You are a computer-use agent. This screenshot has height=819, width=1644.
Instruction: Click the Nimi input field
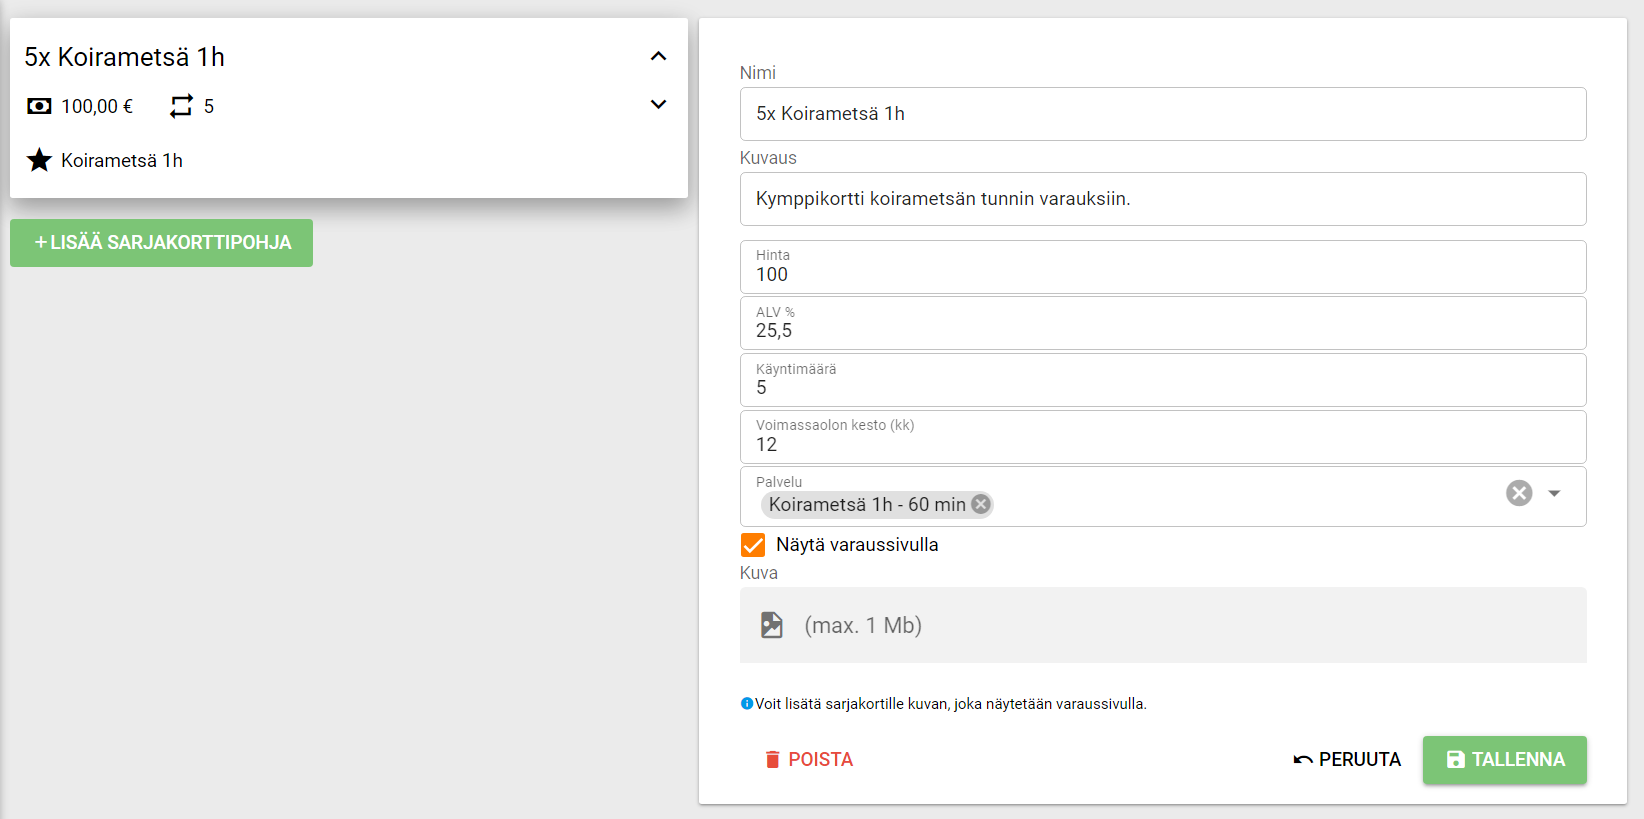coord(1163,114)
